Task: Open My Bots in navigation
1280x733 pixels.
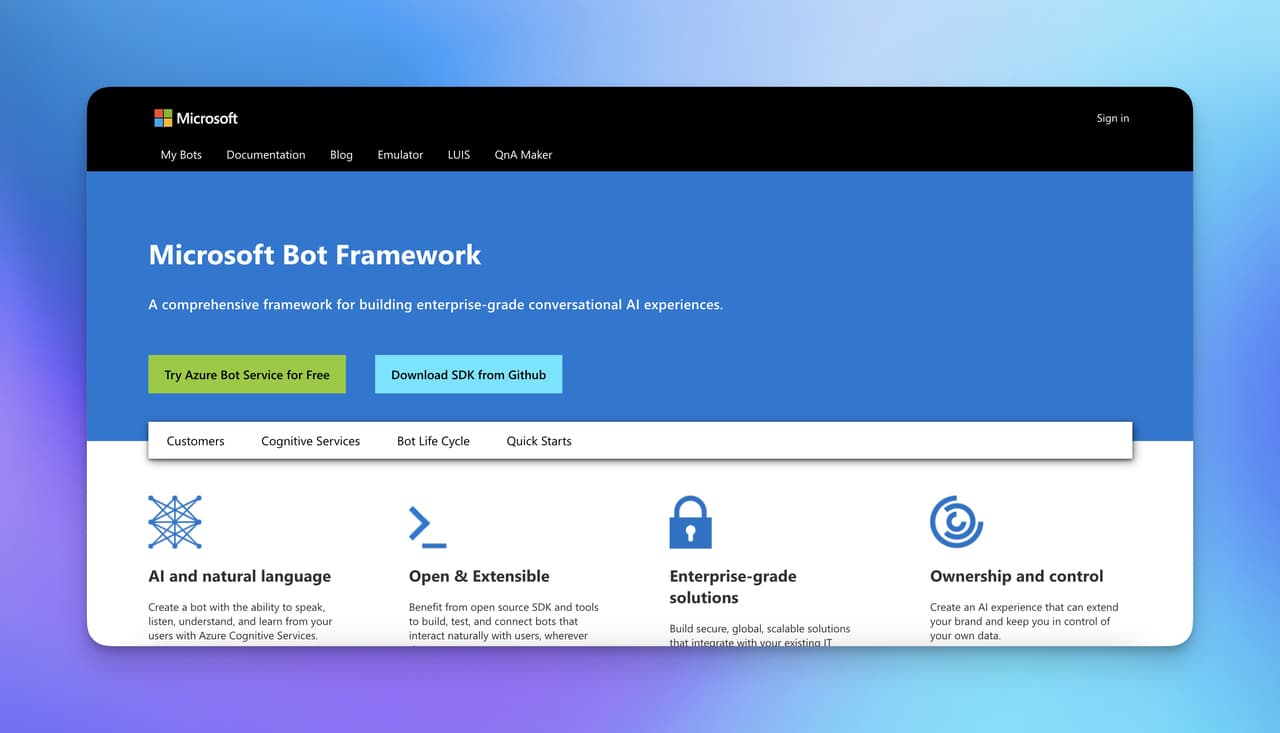Action: point(181,155)
